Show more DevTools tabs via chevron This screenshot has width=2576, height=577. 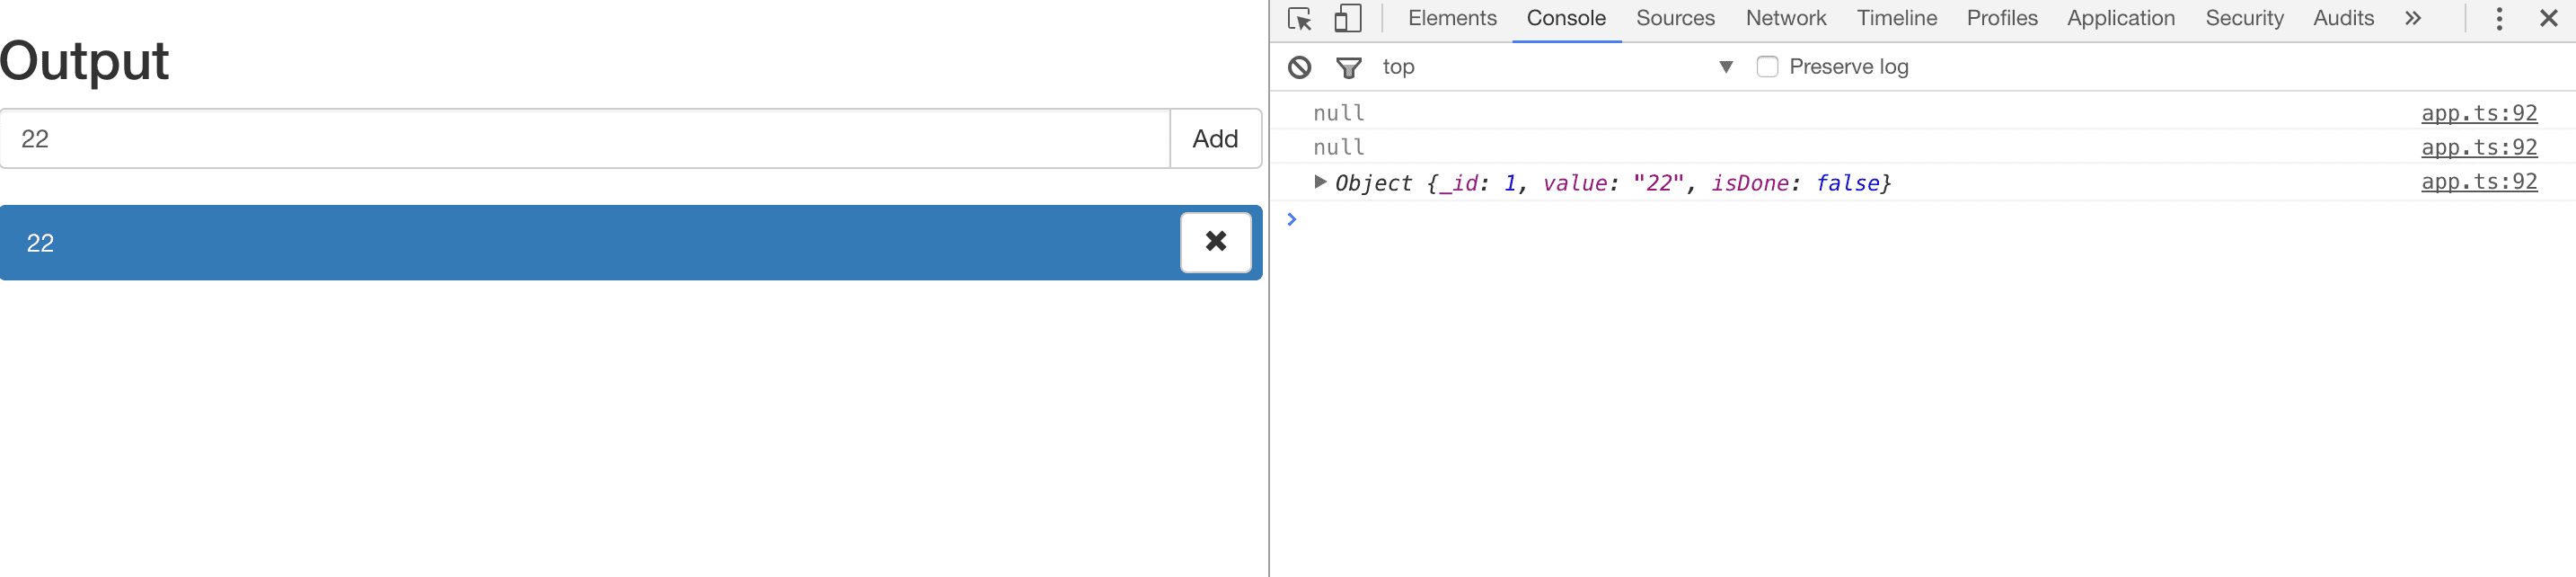tap(2412, 19)
